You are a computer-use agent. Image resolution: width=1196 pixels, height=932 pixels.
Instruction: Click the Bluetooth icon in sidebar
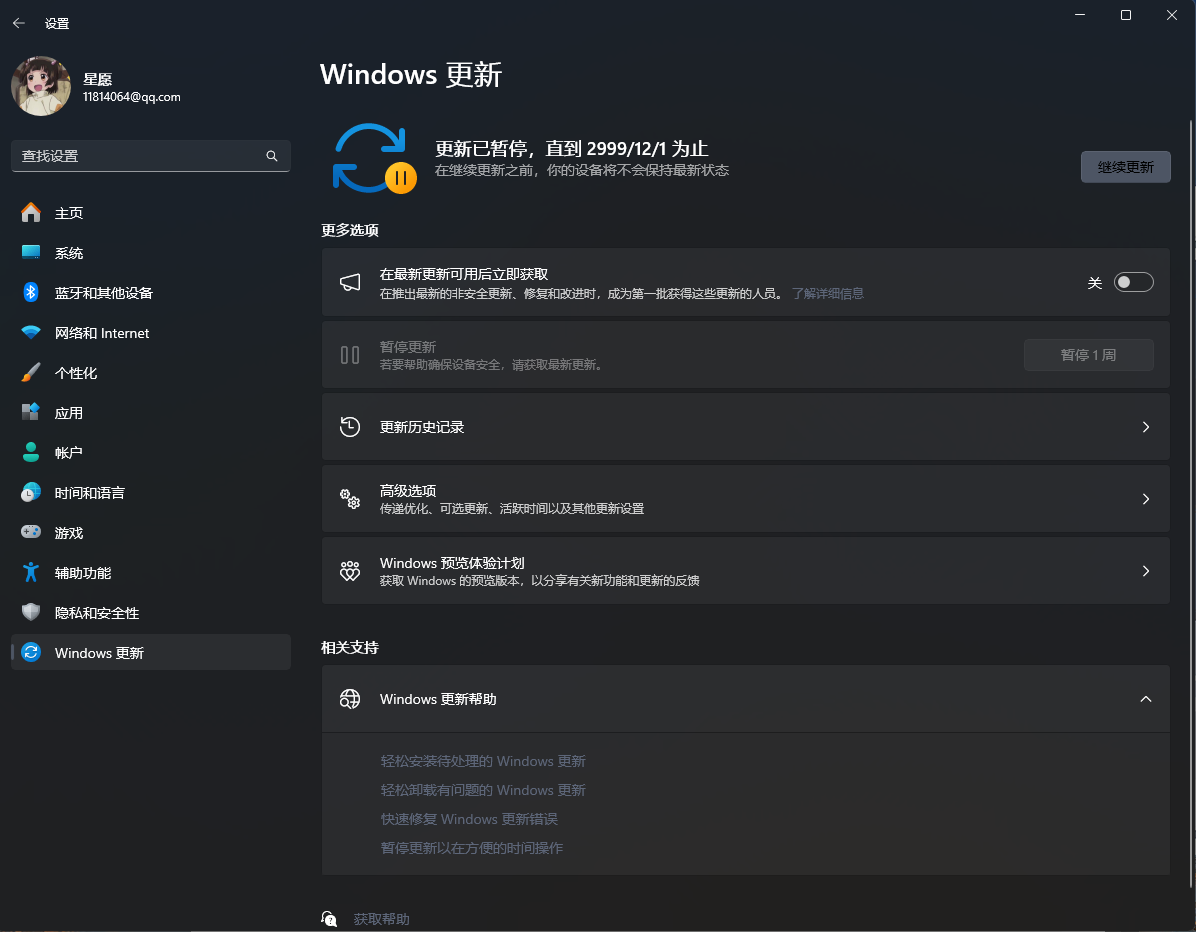click(x=31, y=292)
